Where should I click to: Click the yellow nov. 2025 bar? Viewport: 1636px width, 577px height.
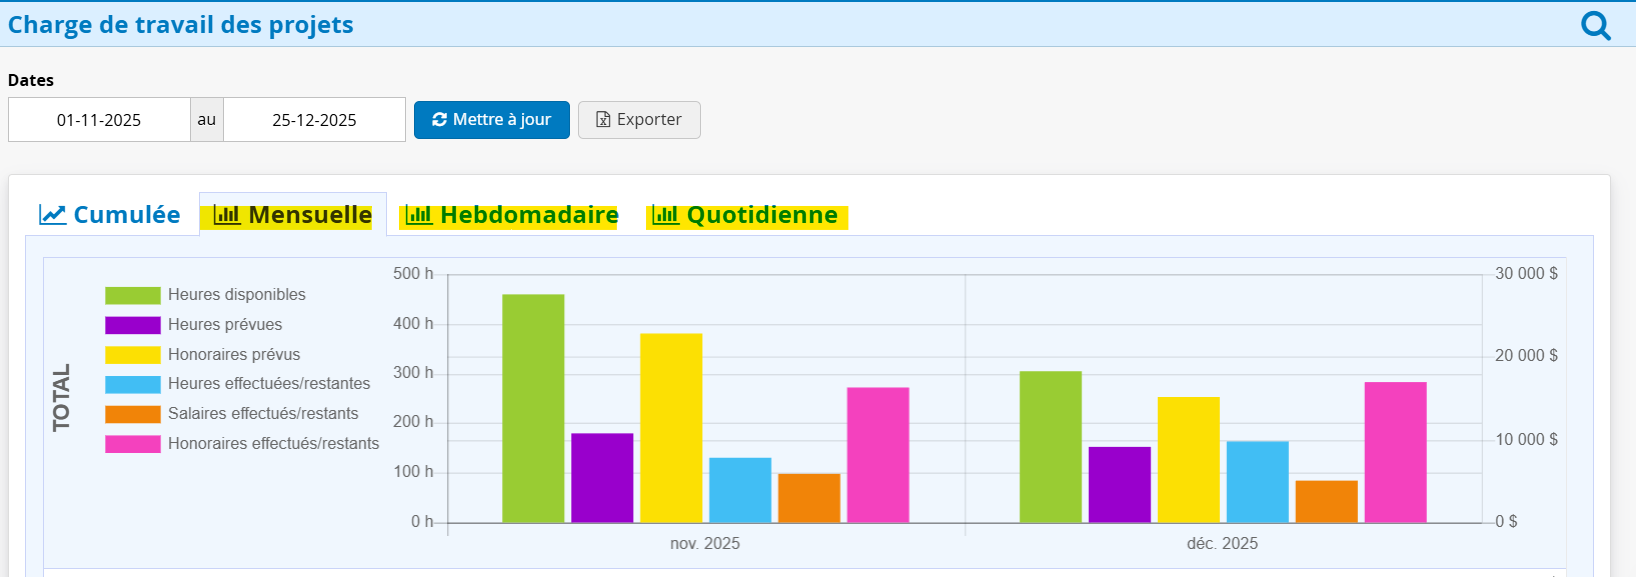click(x=671, y=428)
